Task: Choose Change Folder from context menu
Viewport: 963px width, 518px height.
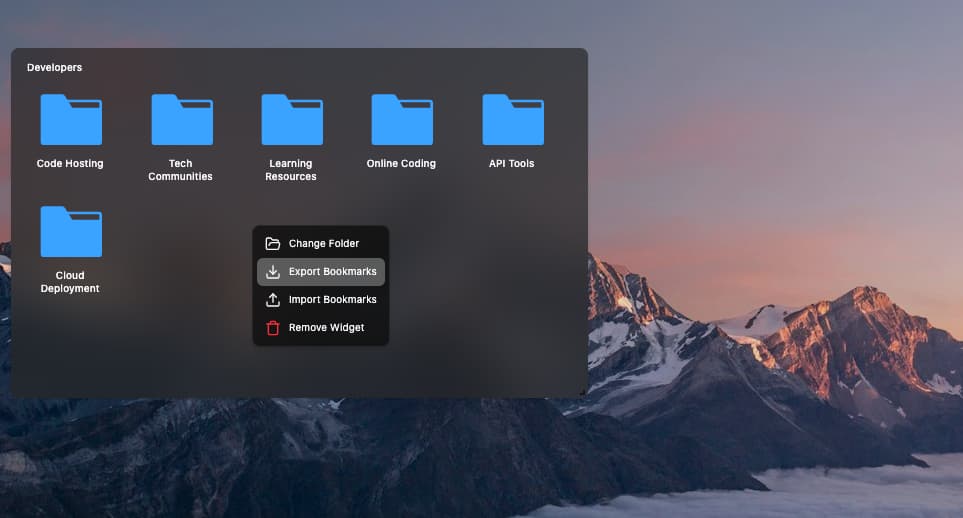Action: 321,243
